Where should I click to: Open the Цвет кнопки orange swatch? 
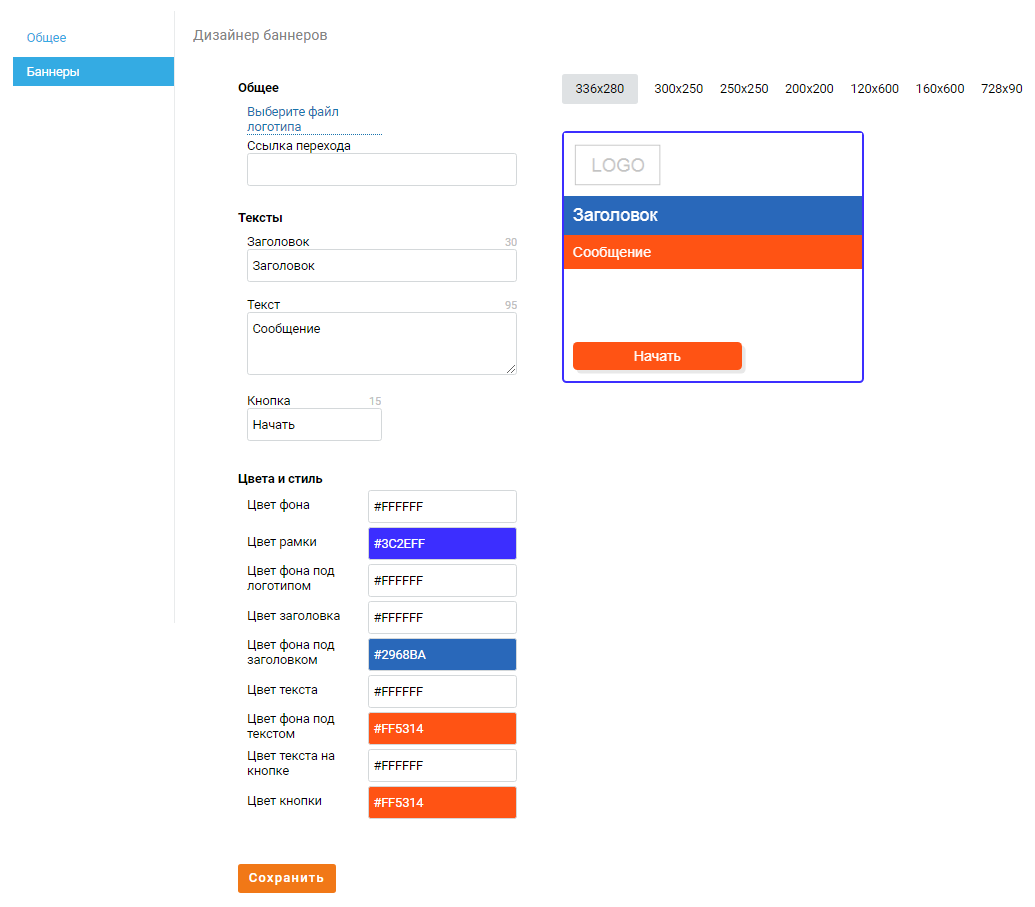click(x=442, y=802)
